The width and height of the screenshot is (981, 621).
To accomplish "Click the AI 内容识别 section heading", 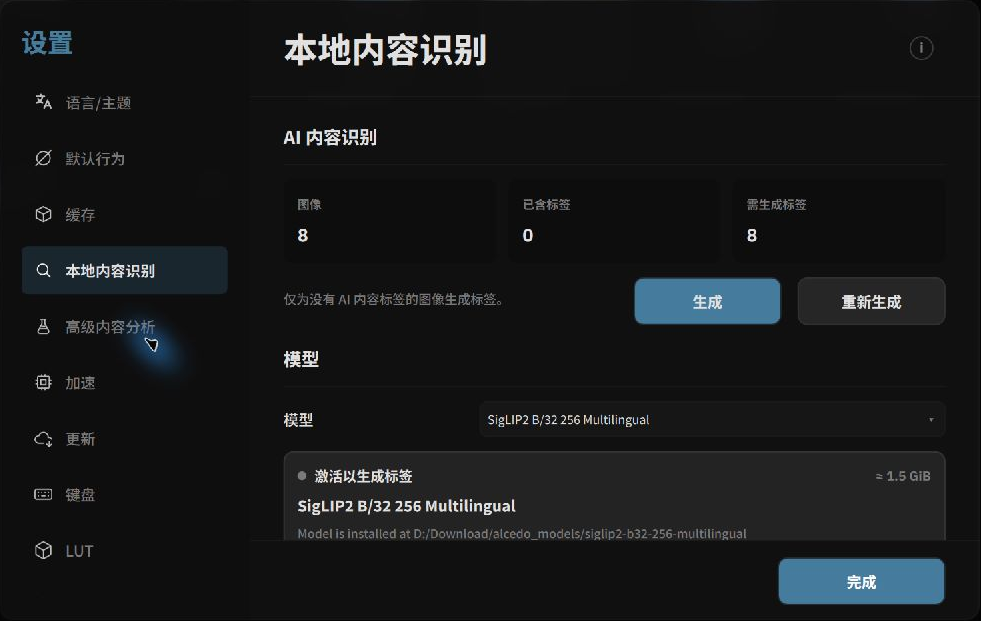I will 330,138.
